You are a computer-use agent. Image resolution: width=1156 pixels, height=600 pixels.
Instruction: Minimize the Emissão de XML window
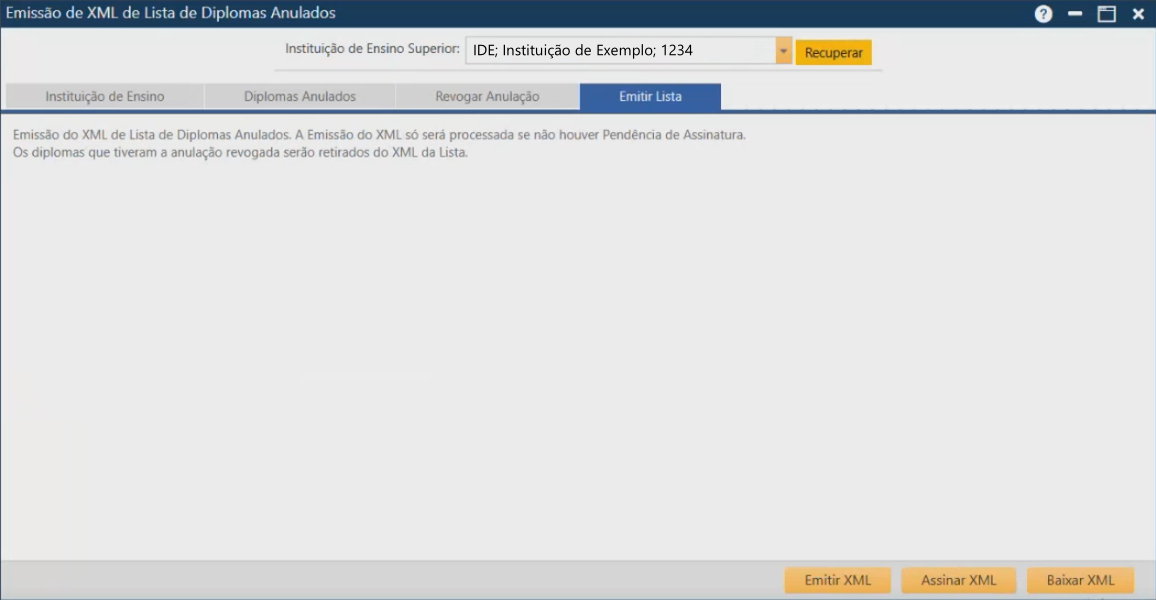(x=1075, y=13)
